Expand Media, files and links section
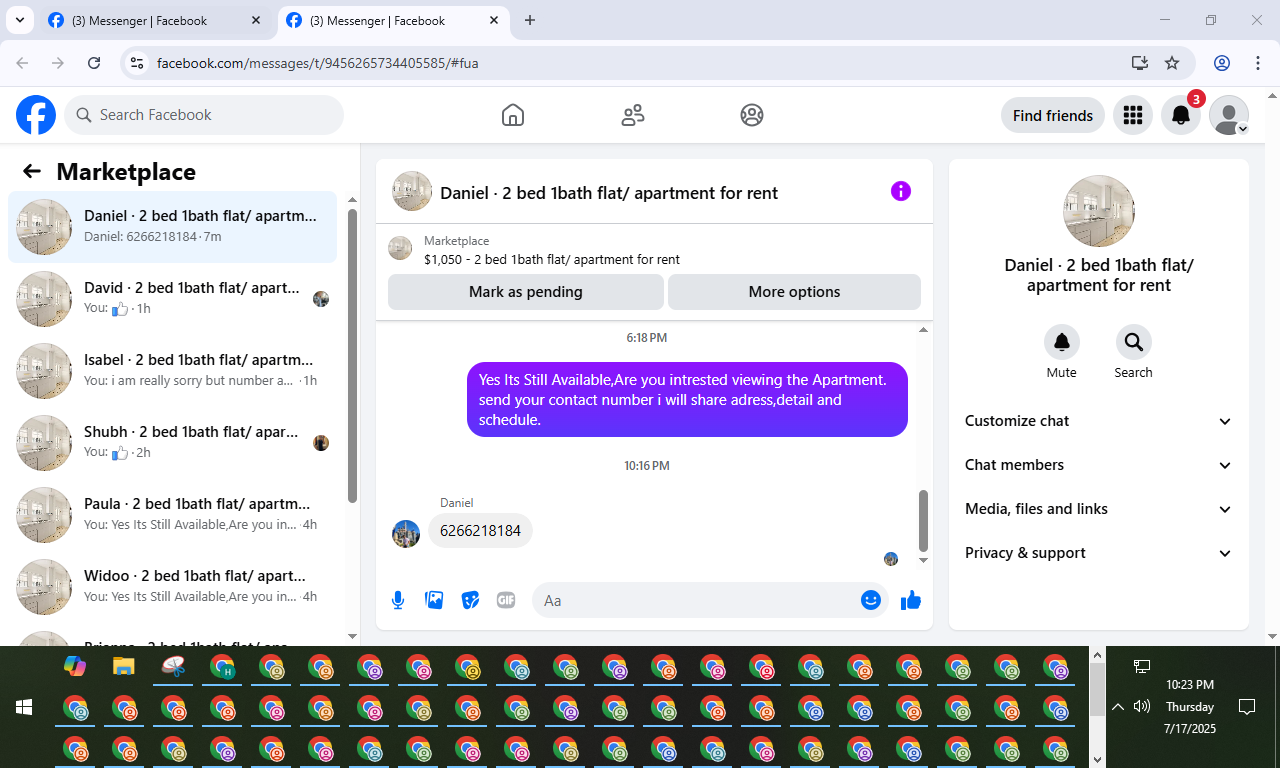Screen dimensions: 1280x768 coord(1099,509)
